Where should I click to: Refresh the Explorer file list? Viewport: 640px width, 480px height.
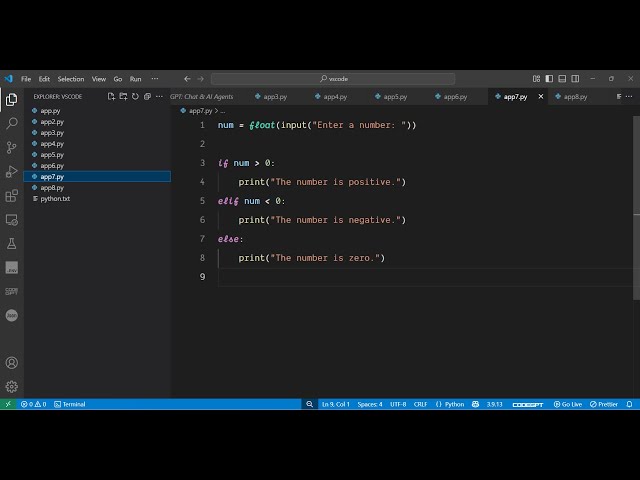point(135,97)
